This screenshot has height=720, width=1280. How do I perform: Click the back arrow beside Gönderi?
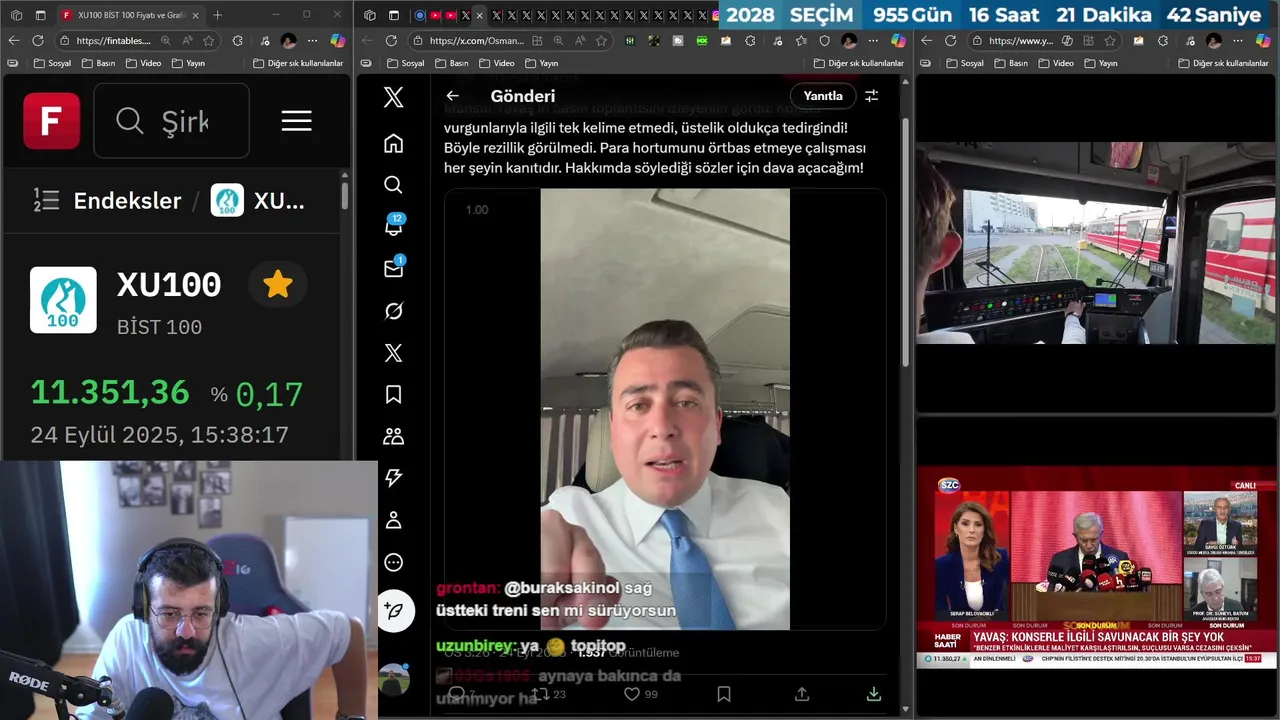452,96
